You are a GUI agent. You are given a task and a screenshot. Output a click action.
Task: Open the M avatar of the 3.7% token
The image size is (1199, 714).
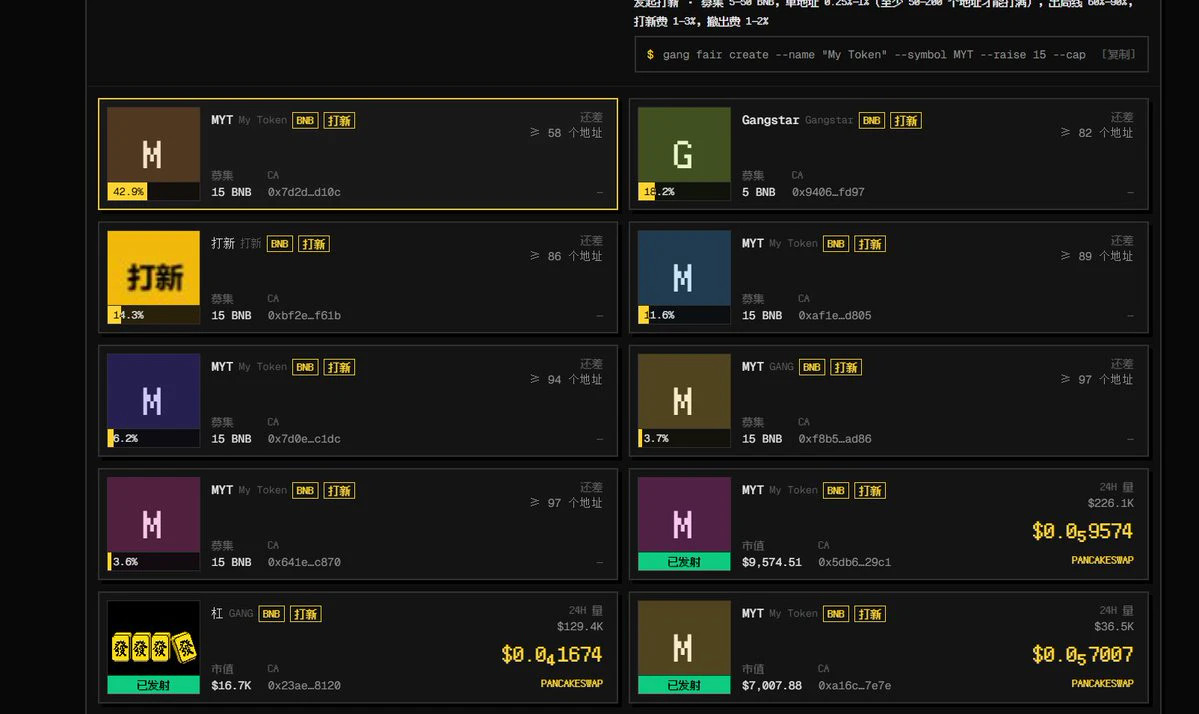(684, 391)
